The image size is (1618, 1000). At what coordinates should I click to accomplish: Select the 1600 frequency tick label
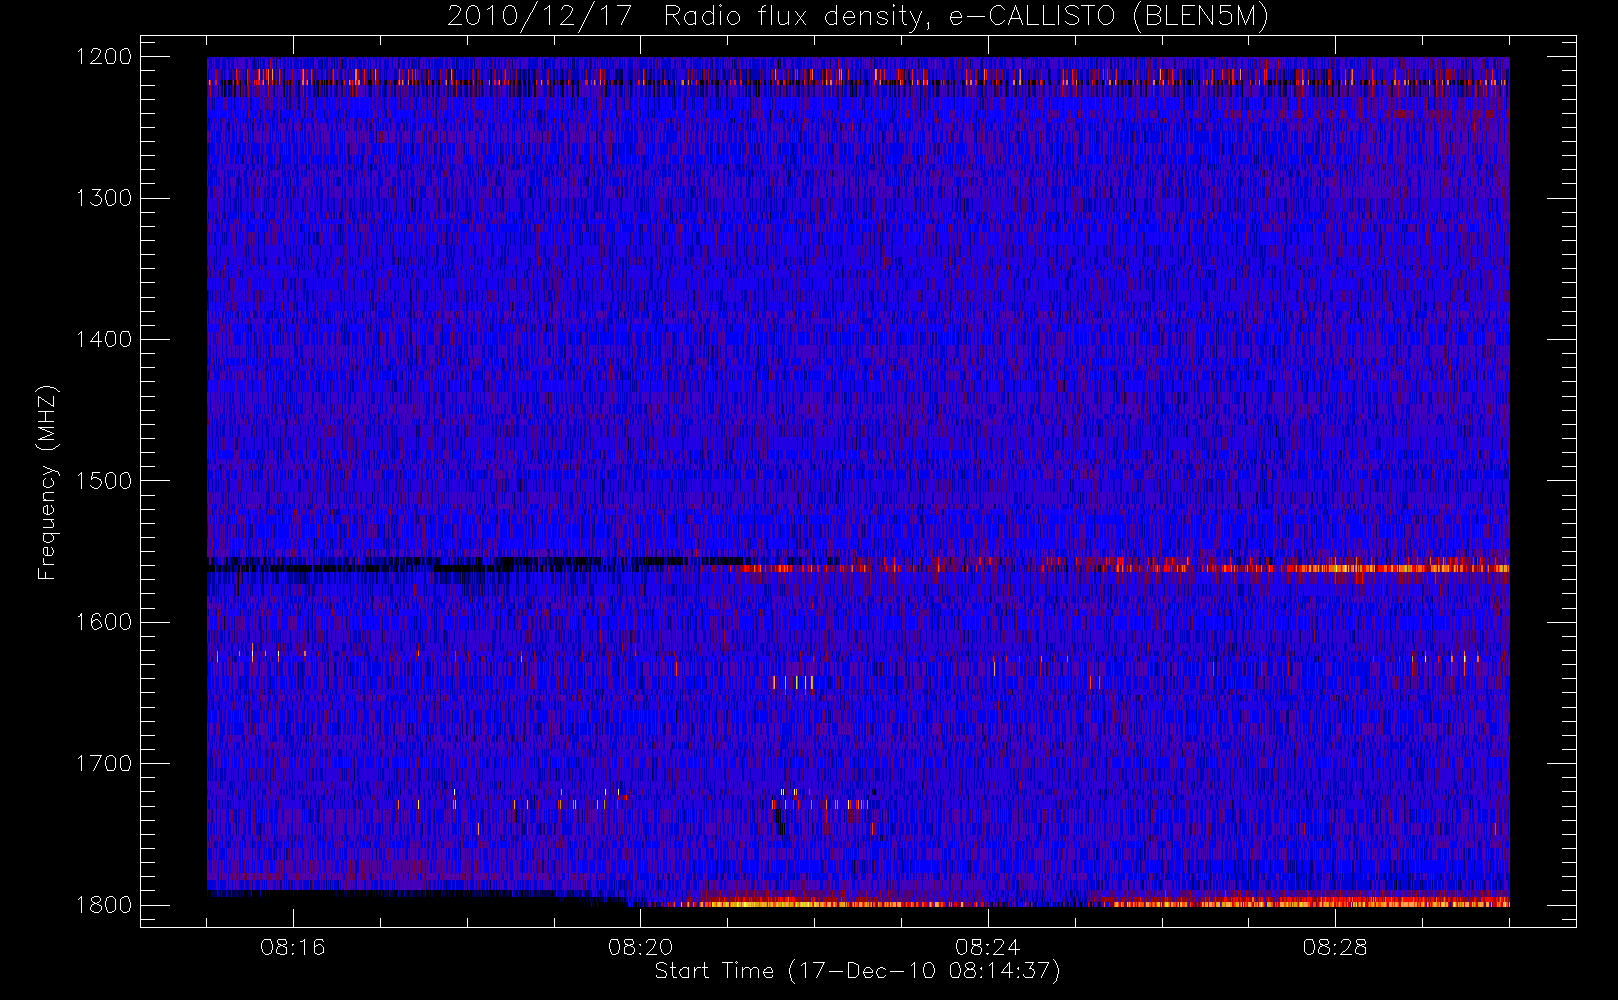(x=104, y=622)
